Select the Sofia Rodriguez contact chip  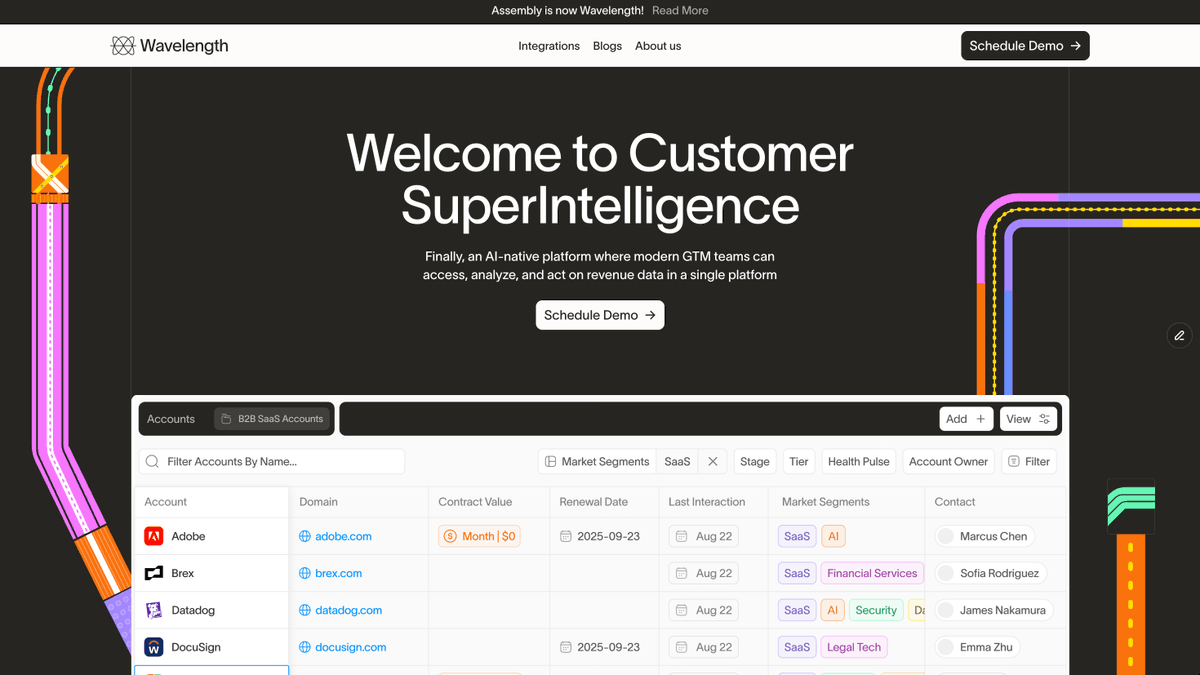(989, 574)
